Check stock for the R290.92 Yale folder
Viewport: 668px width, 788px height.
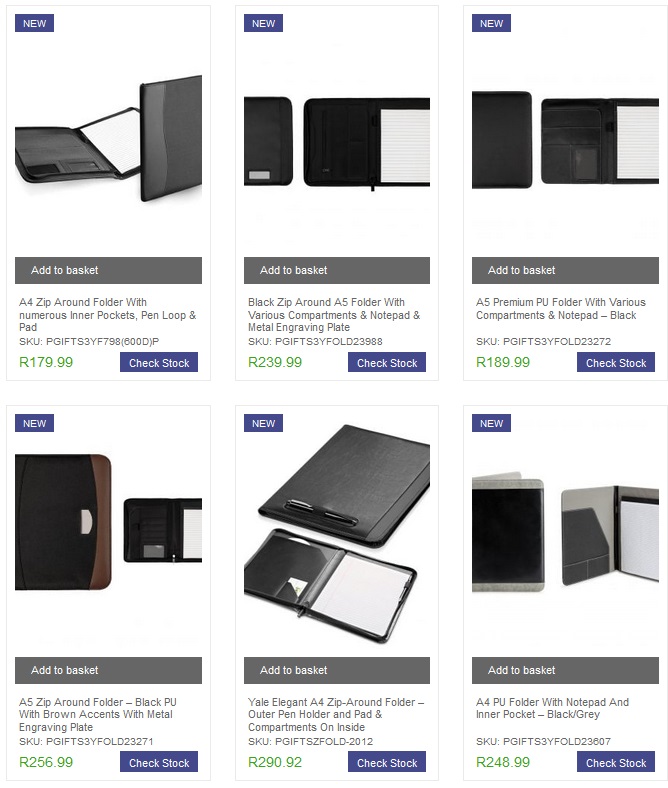click(x=387, y=762)
